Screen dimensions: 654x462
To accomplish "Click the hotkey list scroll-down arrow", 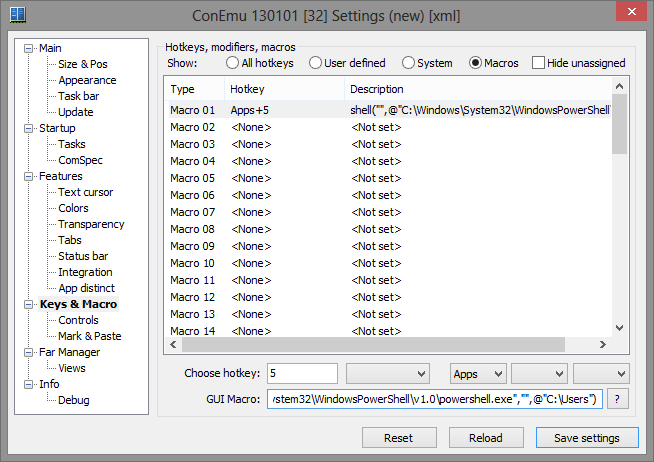I will [x=619, y=328].
